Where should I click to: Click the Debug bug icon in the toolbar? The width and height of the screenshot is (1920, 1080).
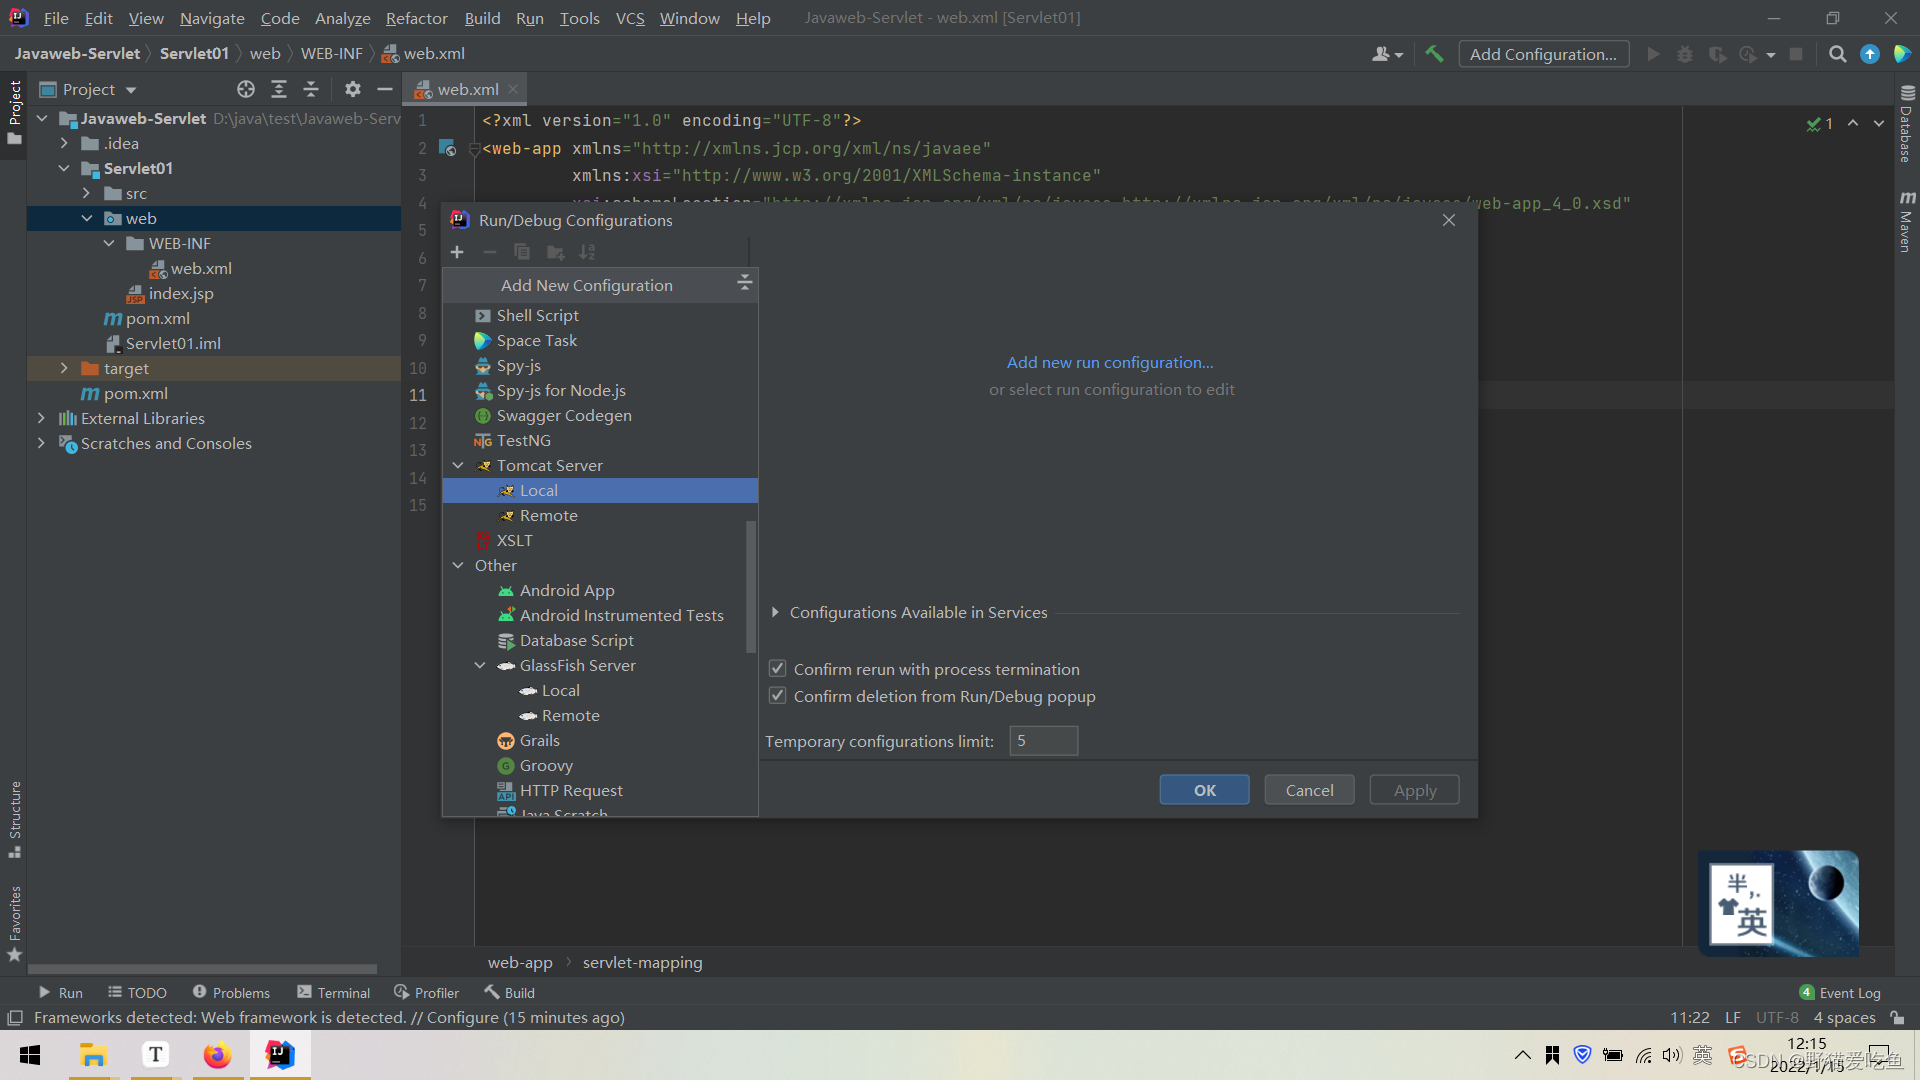pyautogui.click(x=1685, y=54)
